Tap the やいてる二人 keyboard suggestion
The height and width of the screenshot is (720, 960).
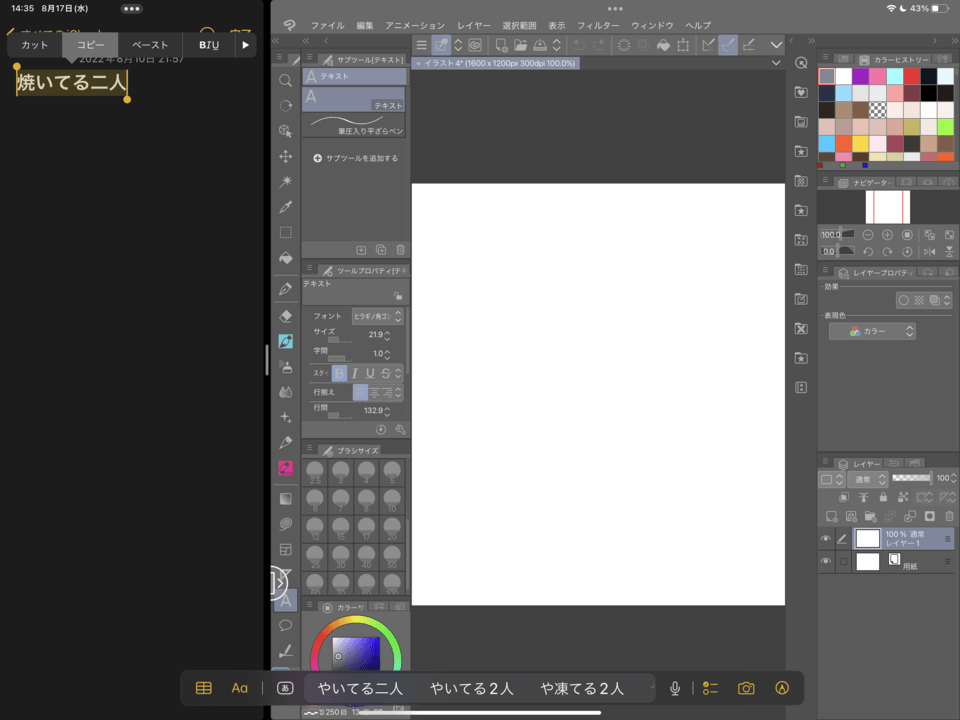pyautogui.click(x=358, y=688)
